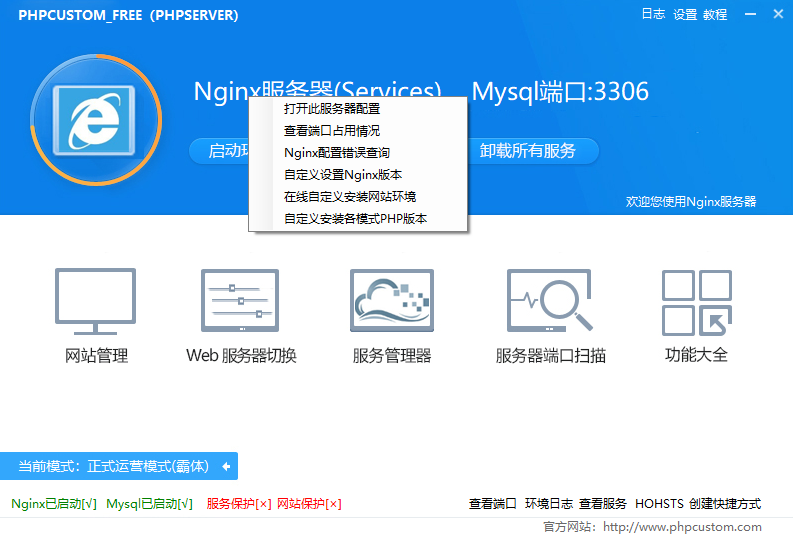Click Mysql已启动 status indicator

[x=149, y=504]
